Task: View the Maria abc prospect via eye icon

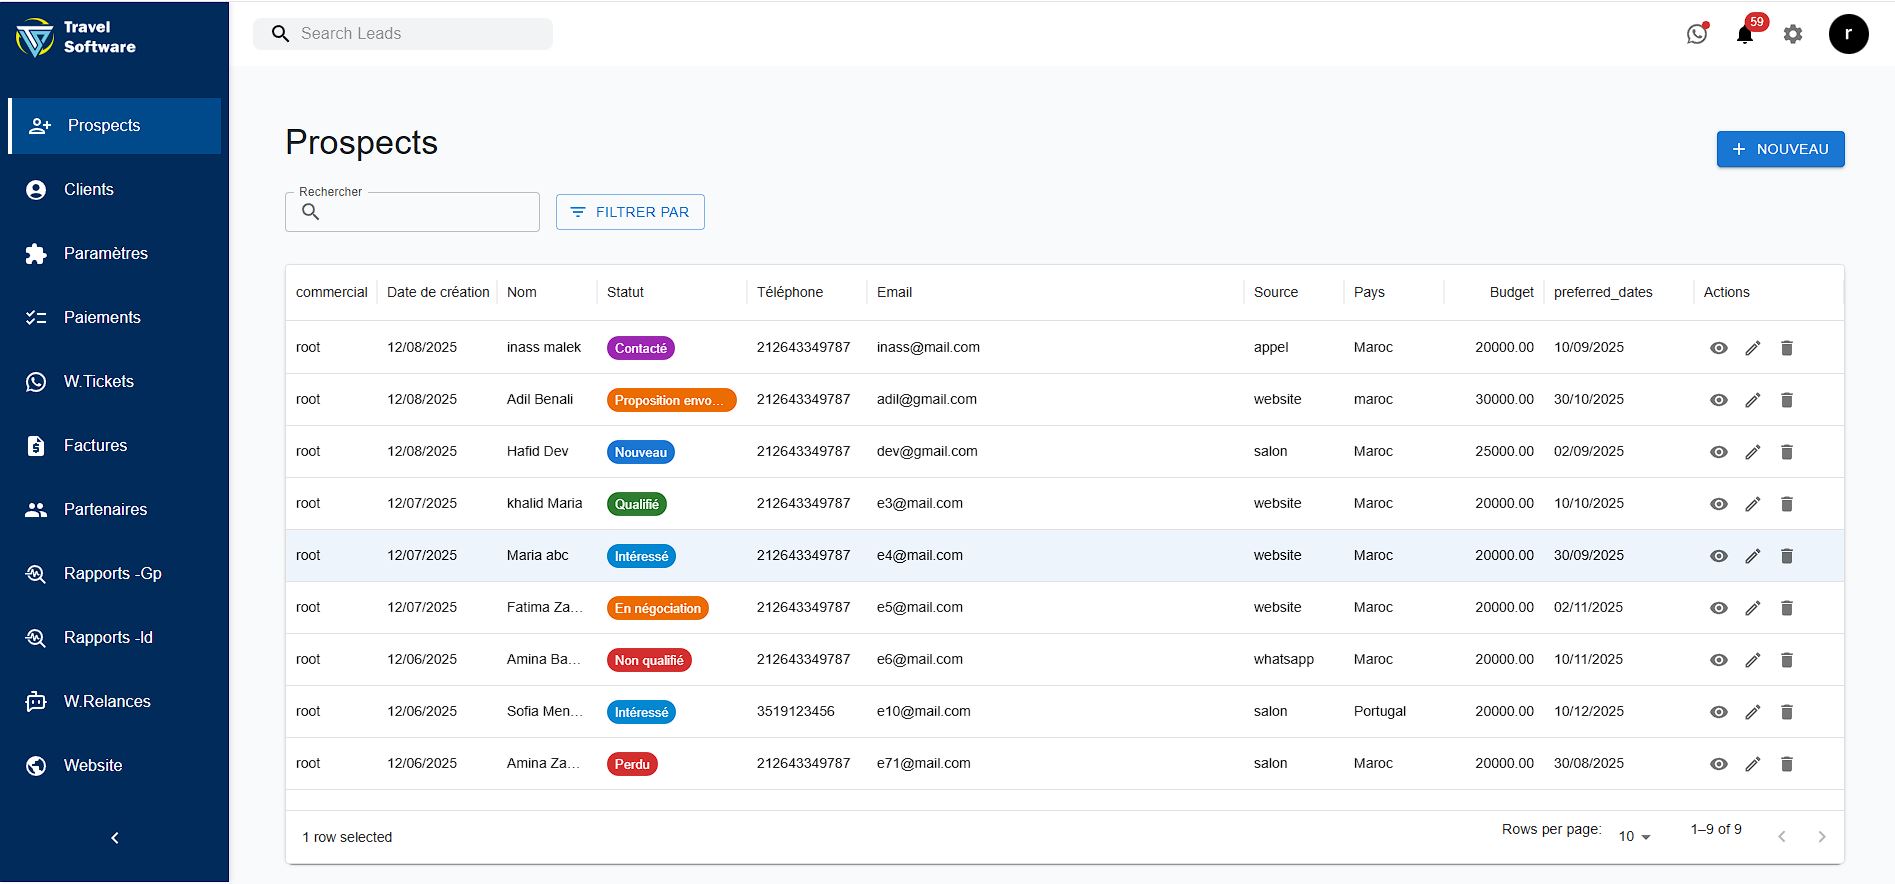Action: (x=1719, y=556)
